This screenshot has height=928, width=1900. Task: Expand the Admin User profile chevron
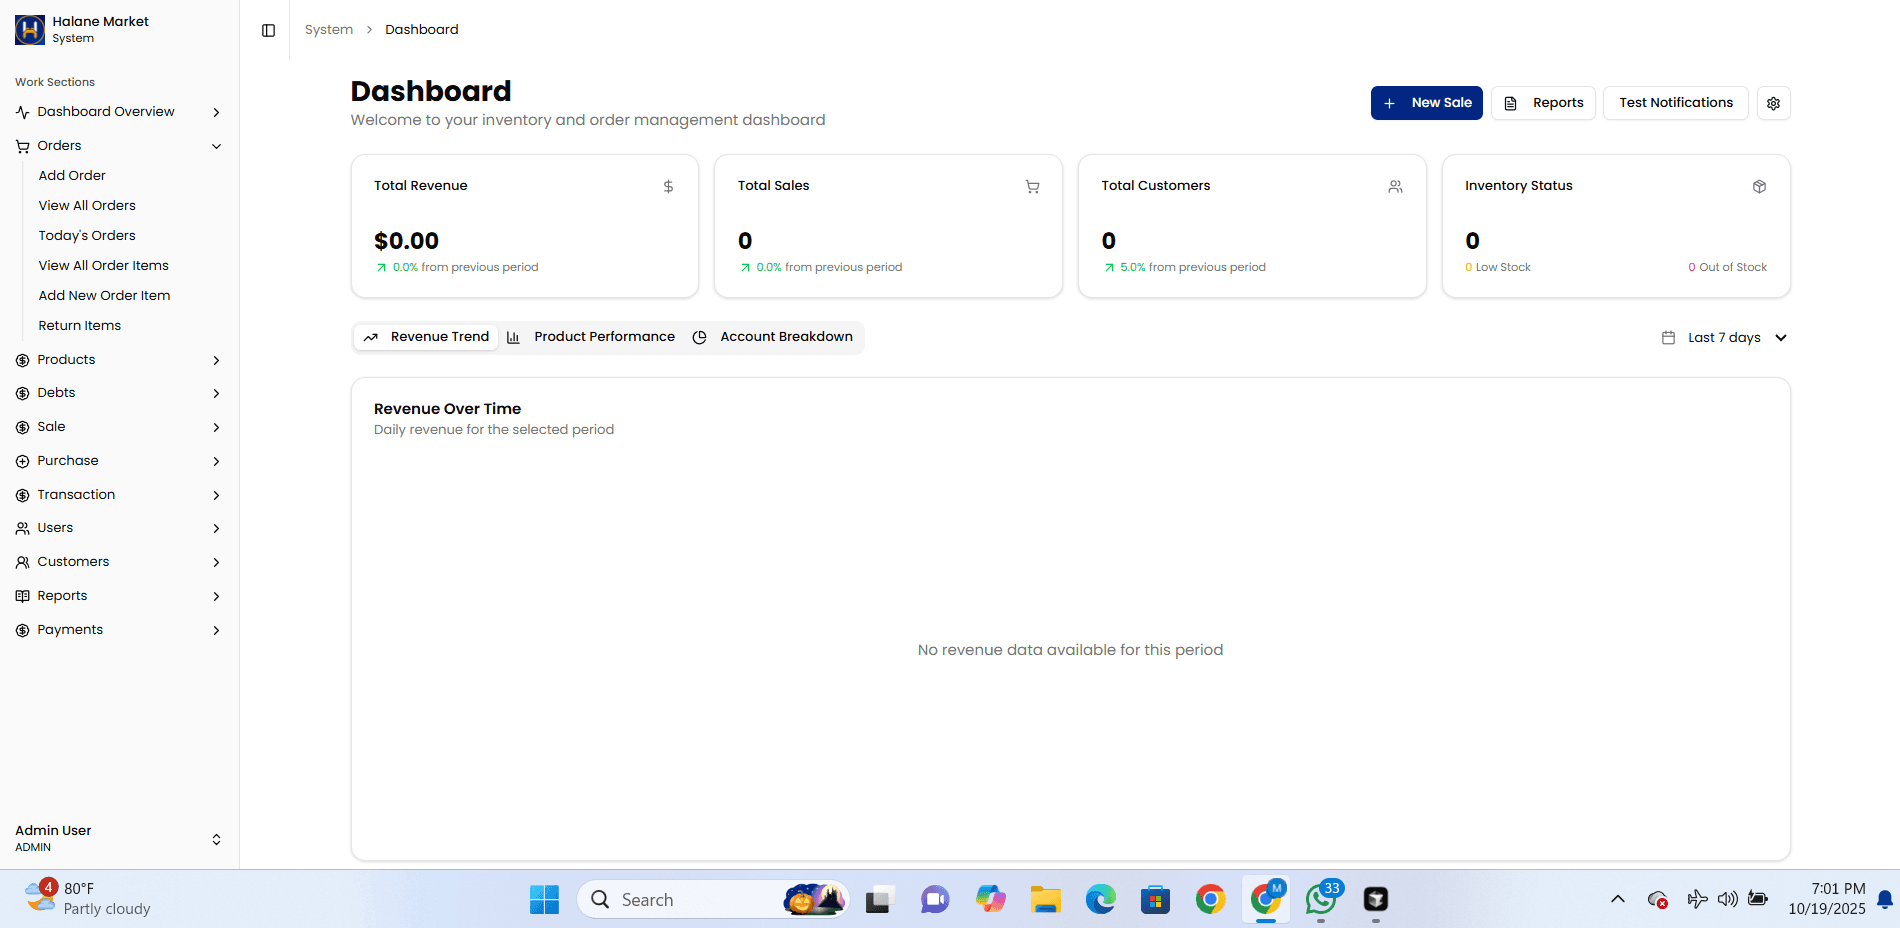pyautogui.click(x=216, y=840)
